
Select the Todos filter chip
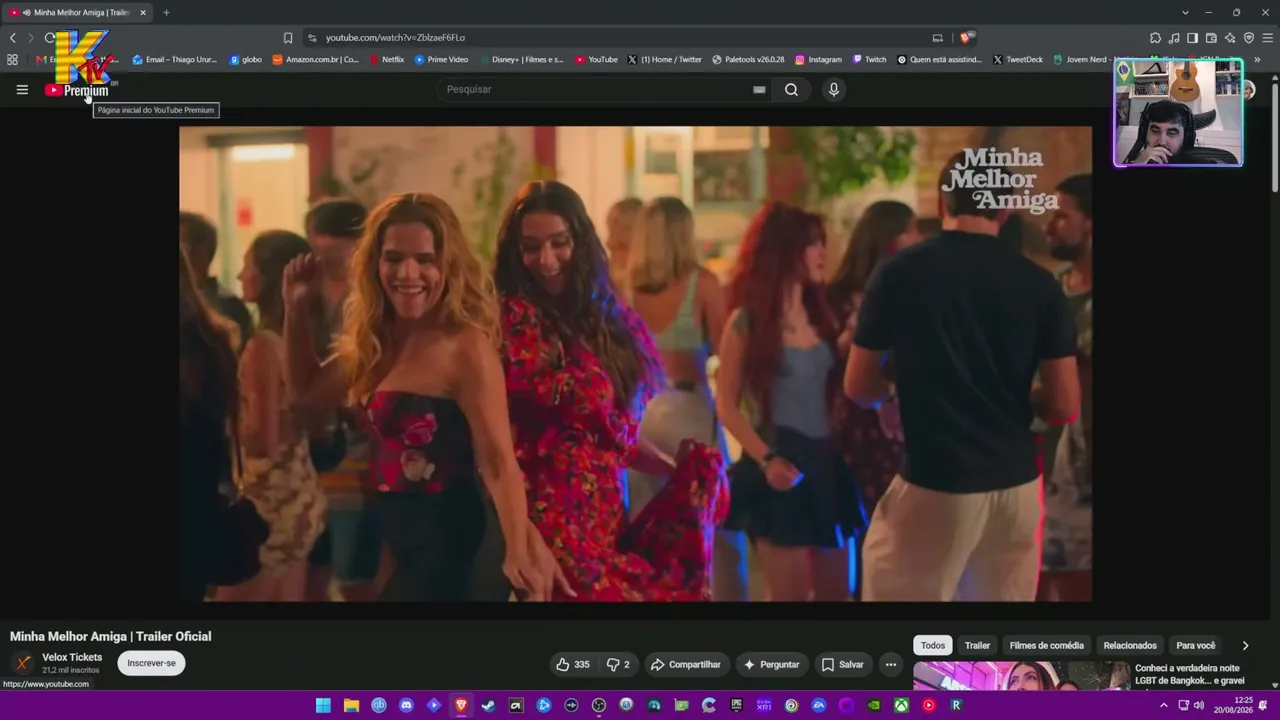click(933, 646)
